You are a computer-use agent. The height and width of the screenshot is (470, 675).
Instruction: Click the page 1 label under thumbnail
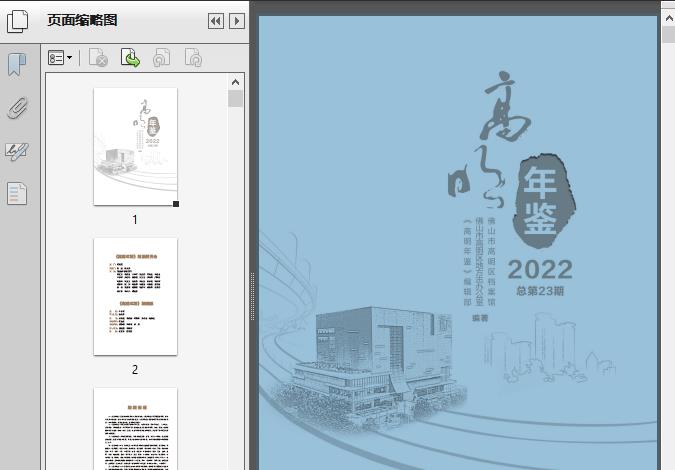135,220
